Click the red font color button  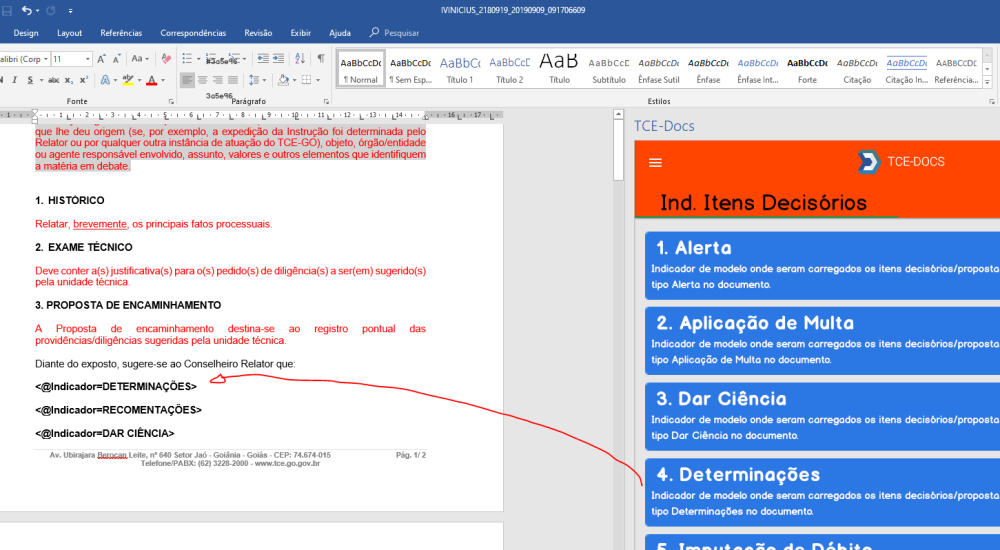(151, 80)
